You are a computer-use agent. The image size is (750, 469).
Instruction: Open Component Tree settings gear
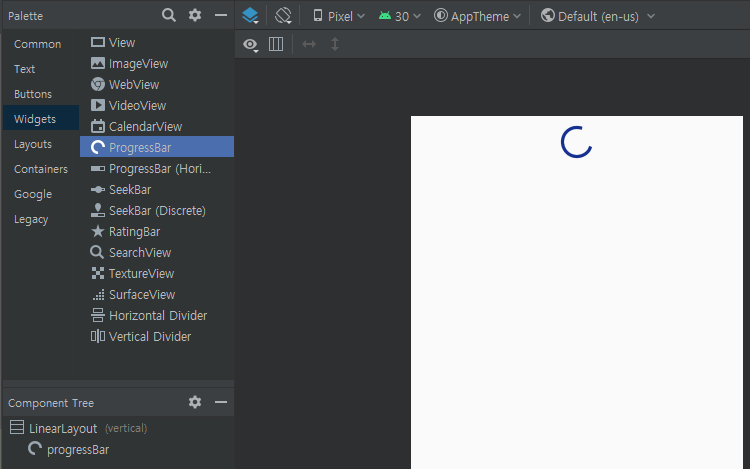tap(195, 402)
